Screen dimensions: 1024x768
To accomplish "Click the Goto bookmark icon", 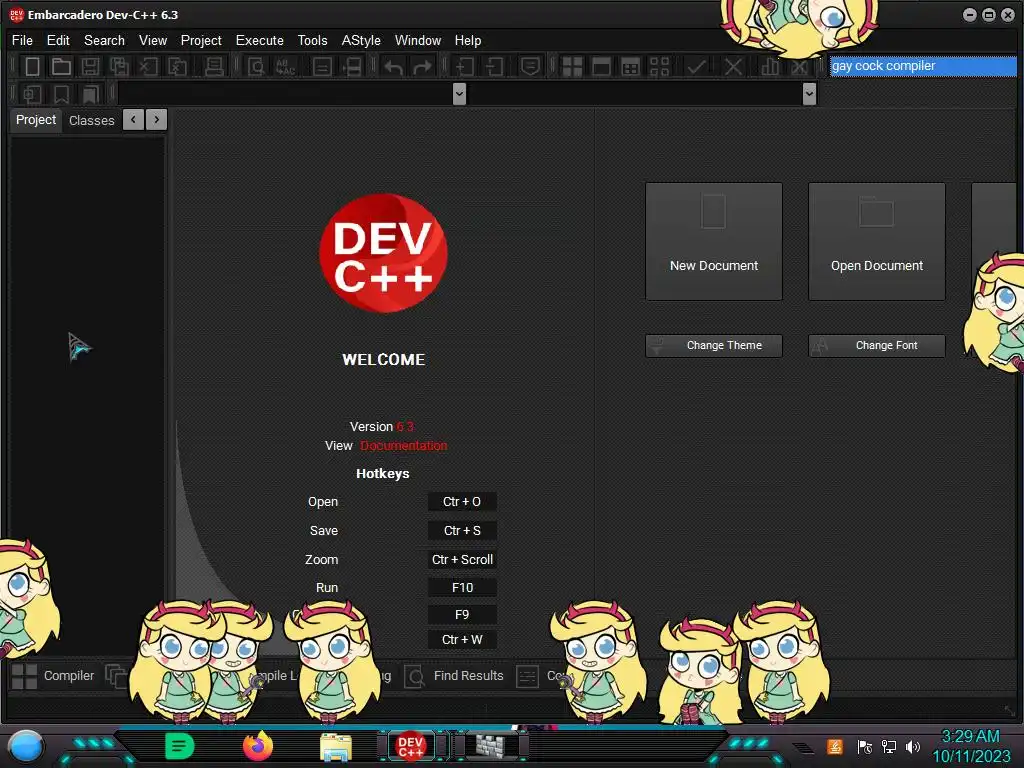I will [90, 94].
